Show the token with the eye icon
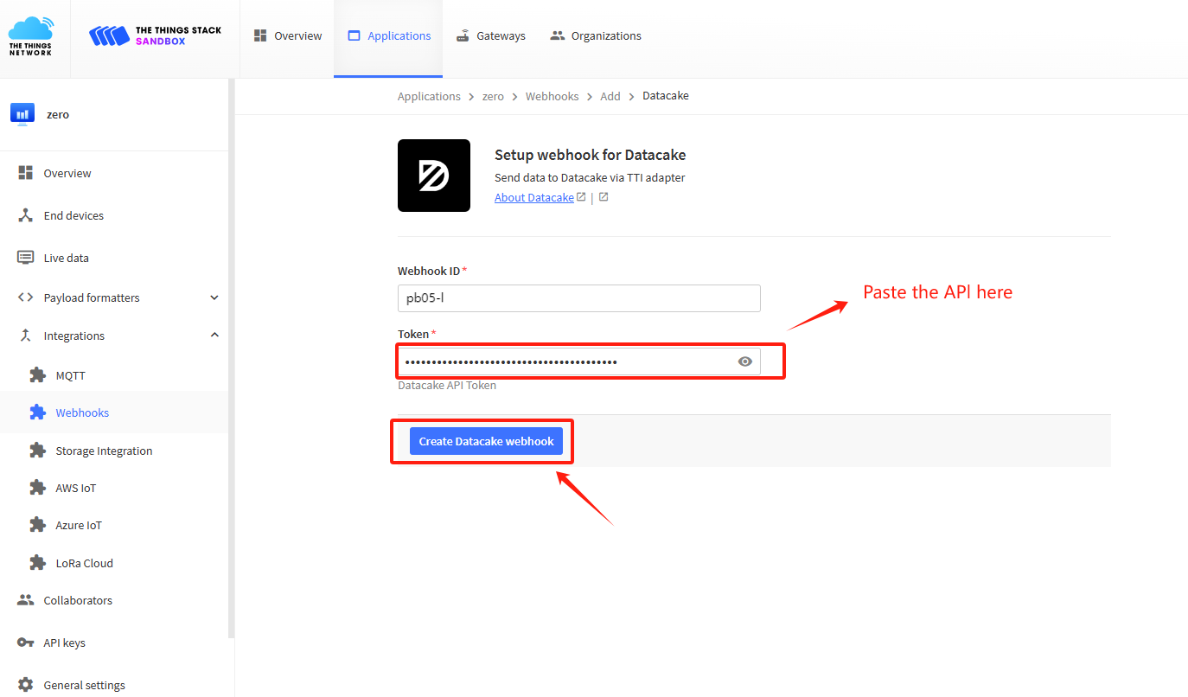 pyautogui.click(x=745, y=361)
